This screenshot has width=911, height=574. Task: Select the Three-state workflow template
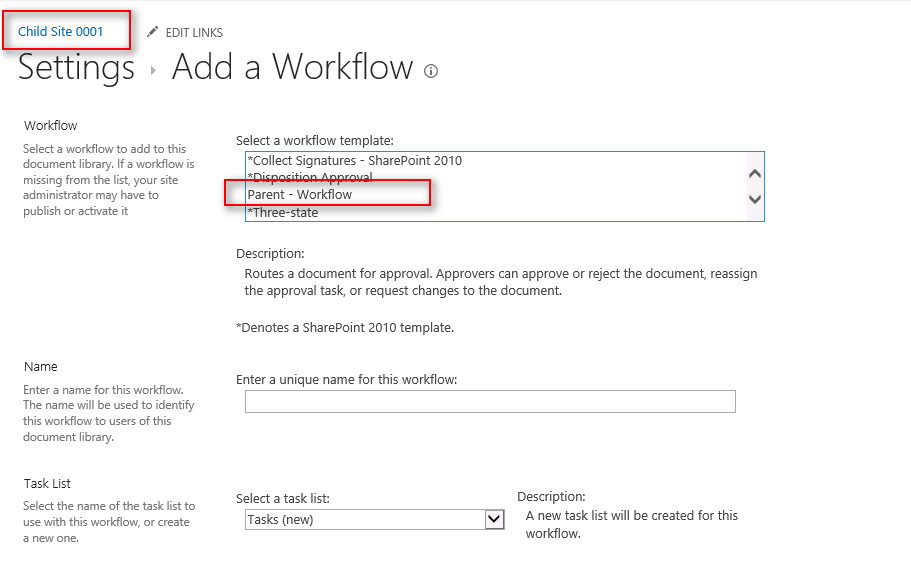tap(283, 213)
